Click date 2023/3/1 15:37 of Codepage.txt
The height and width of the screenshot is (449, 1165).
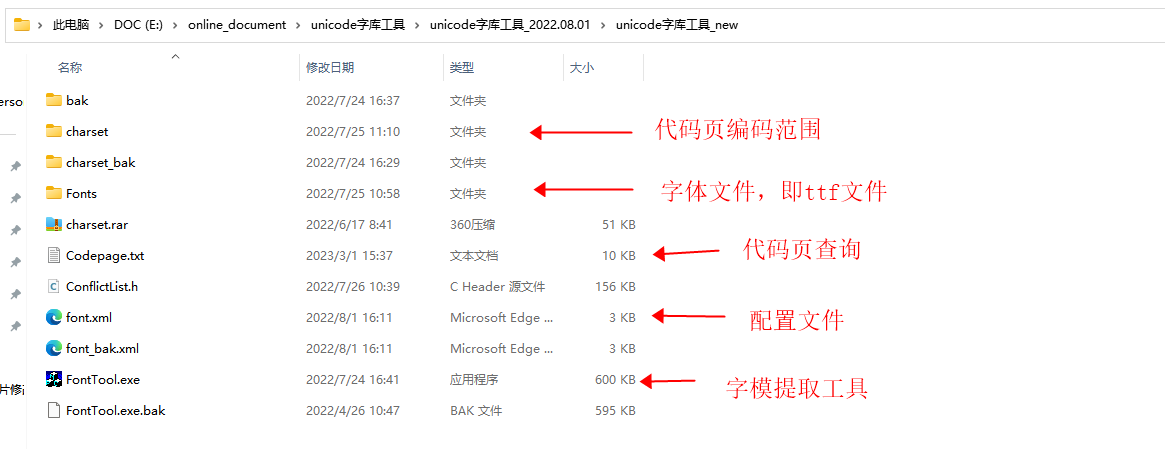[x=349, y=255]
